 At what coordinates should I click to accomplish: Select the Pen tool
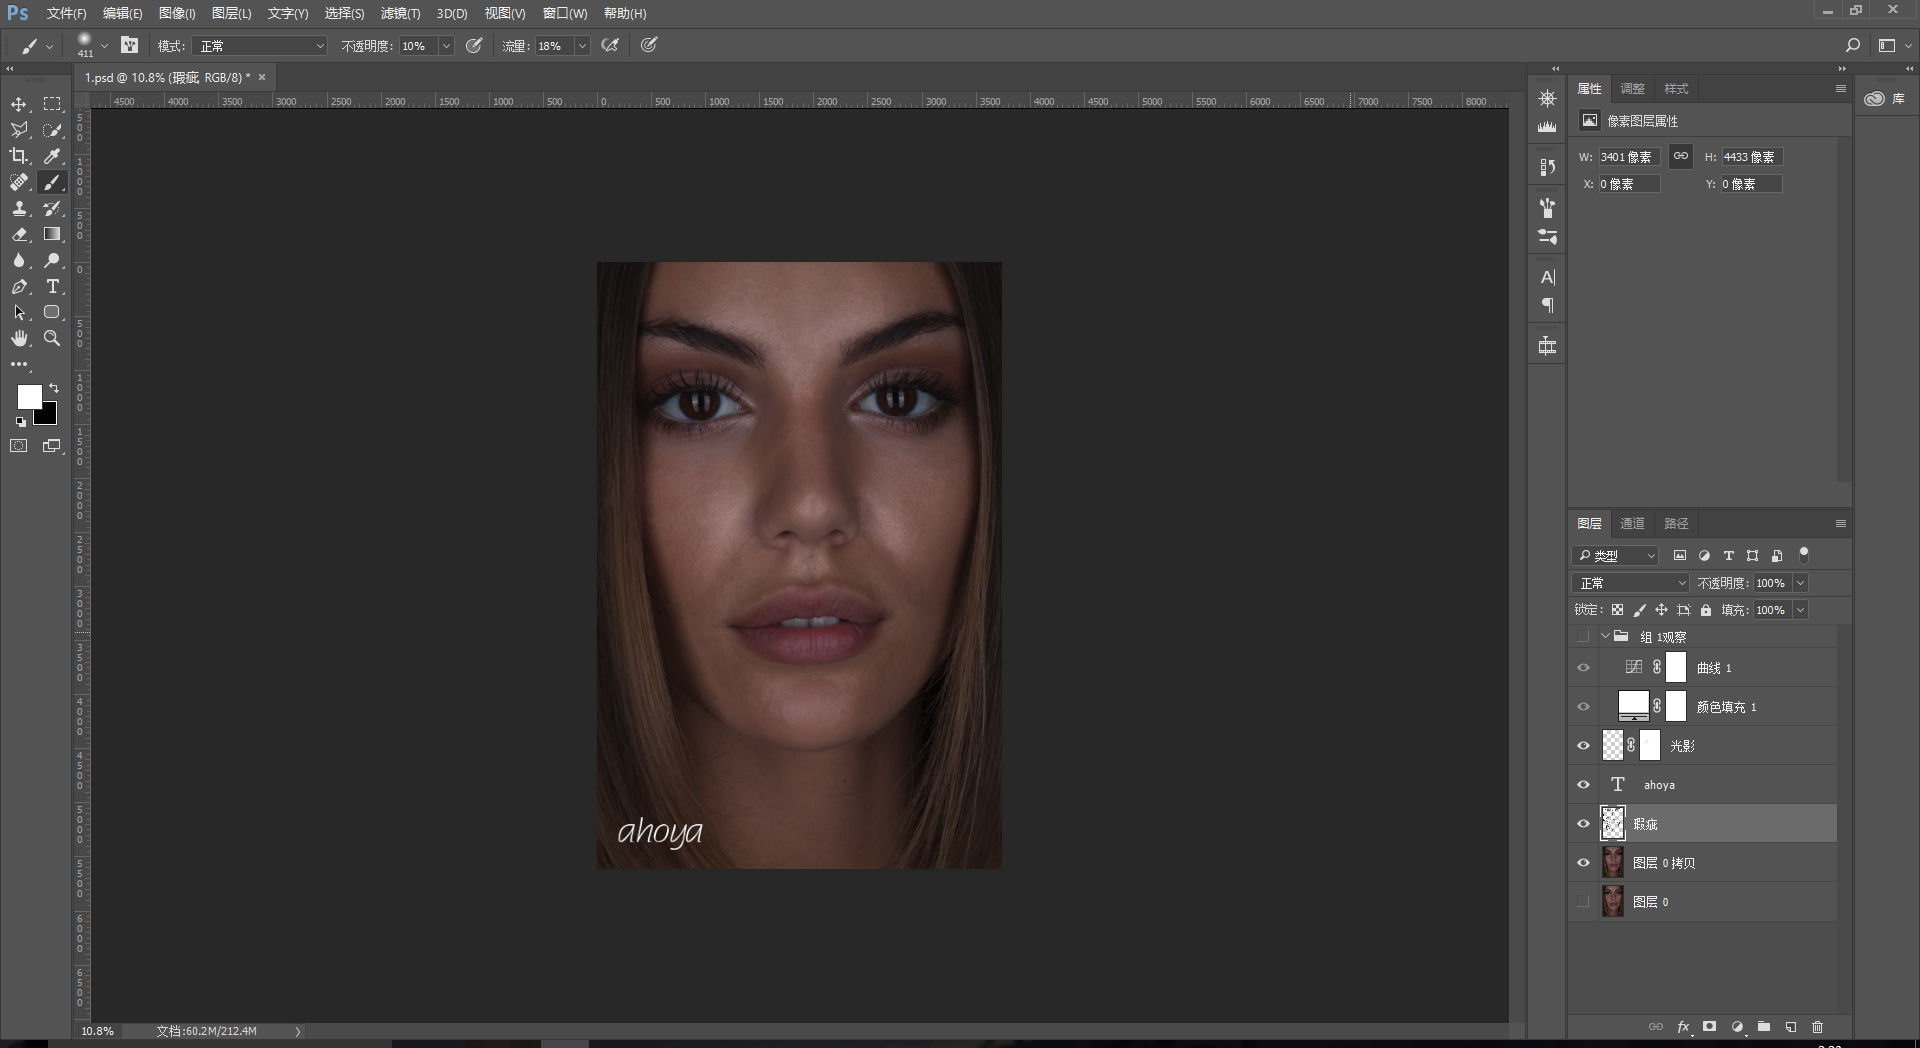(19, 286)
